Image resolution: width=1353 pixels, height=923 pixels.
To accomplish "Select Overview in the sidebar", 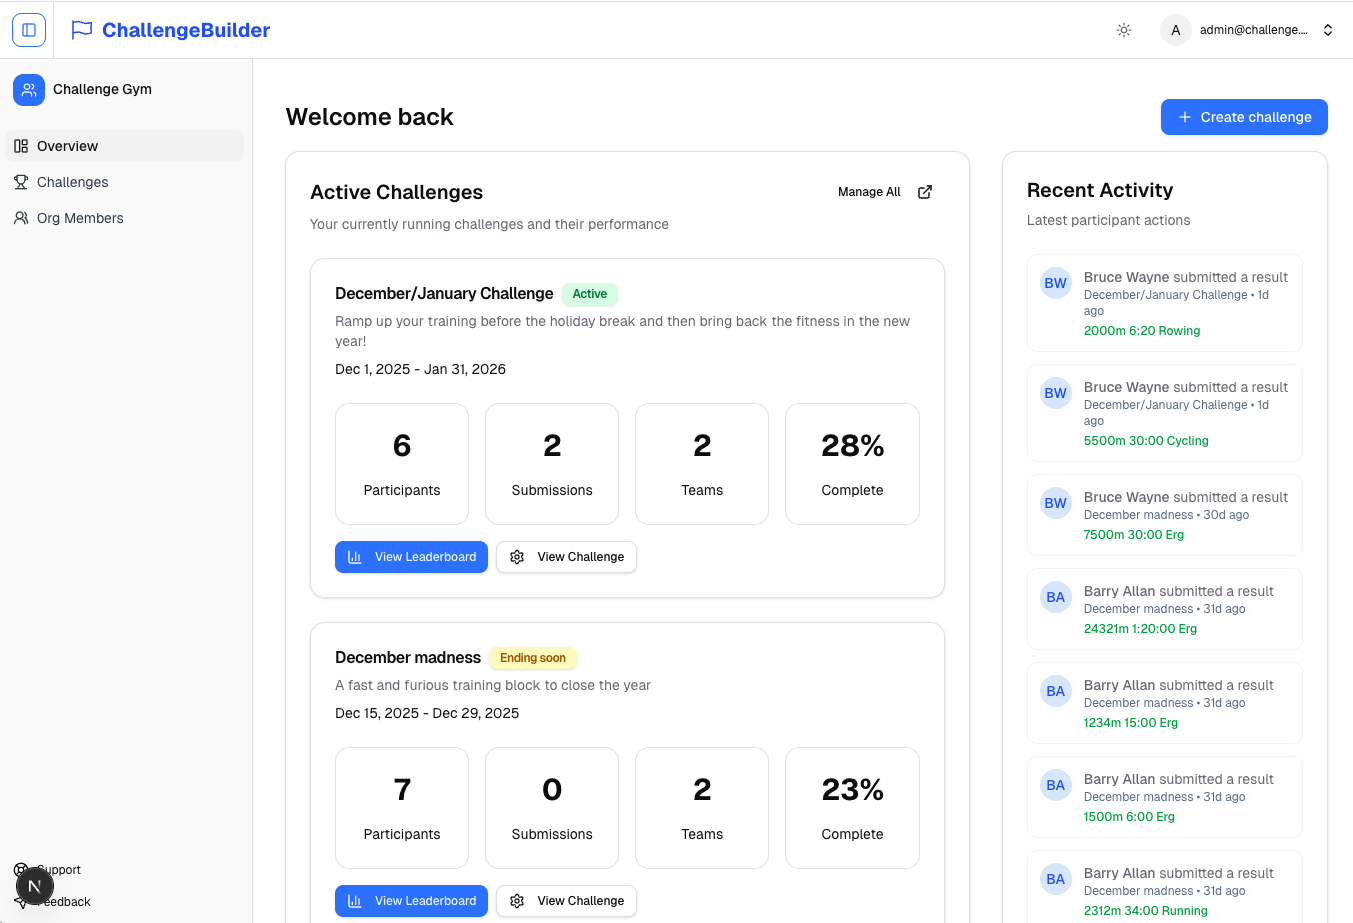I will 68,146.
